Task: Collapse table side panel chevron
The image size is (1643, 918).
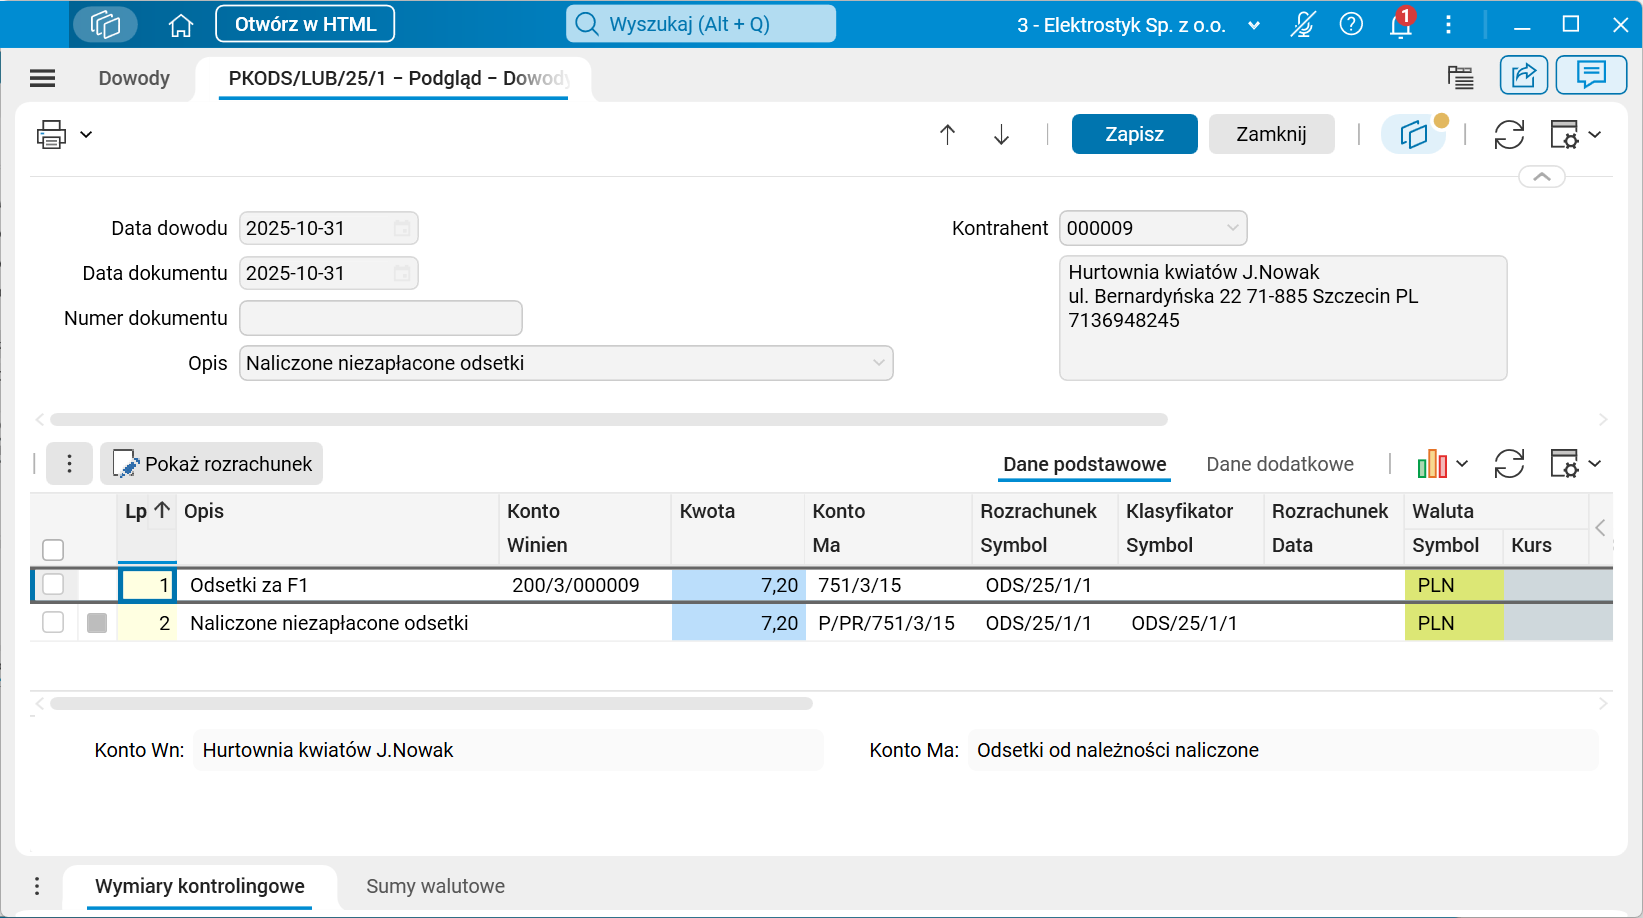Action: click(1600, 528)
